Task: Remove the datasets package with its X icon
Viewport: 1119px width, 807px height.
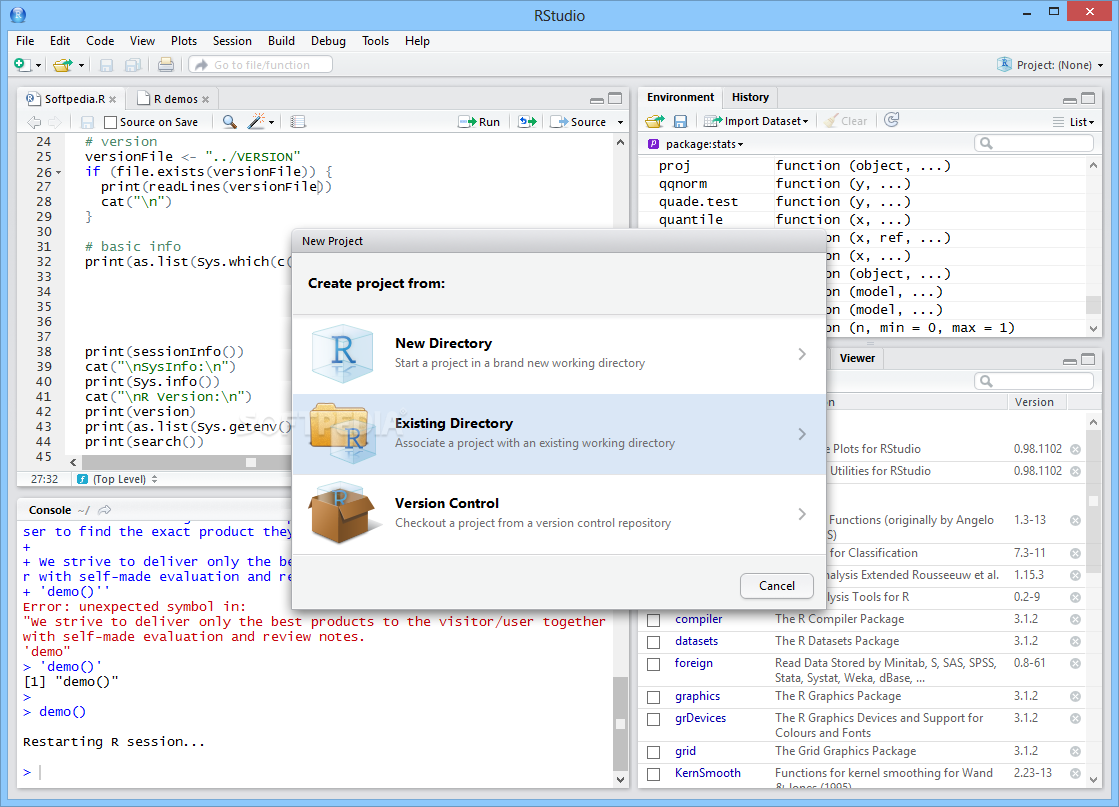Action: click(x=1075, y=641)
